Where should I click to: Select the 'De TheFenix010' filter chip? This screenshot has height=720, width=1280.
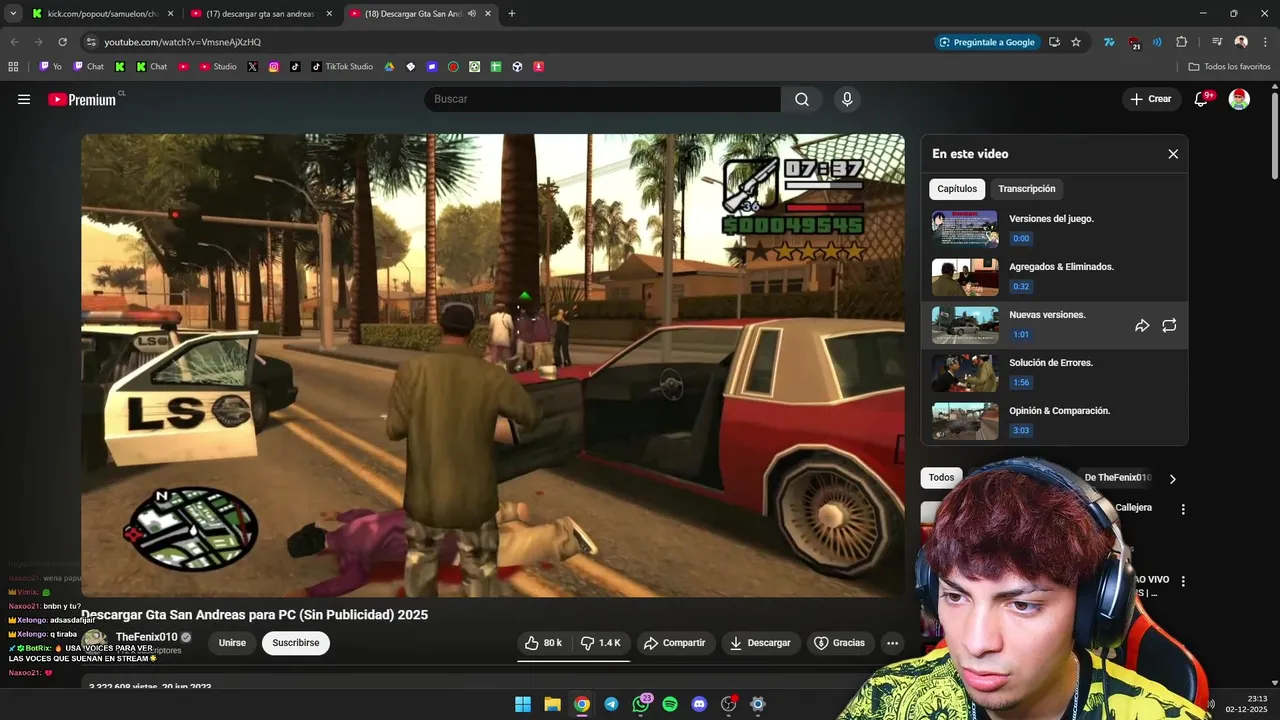coord(1117,478)
